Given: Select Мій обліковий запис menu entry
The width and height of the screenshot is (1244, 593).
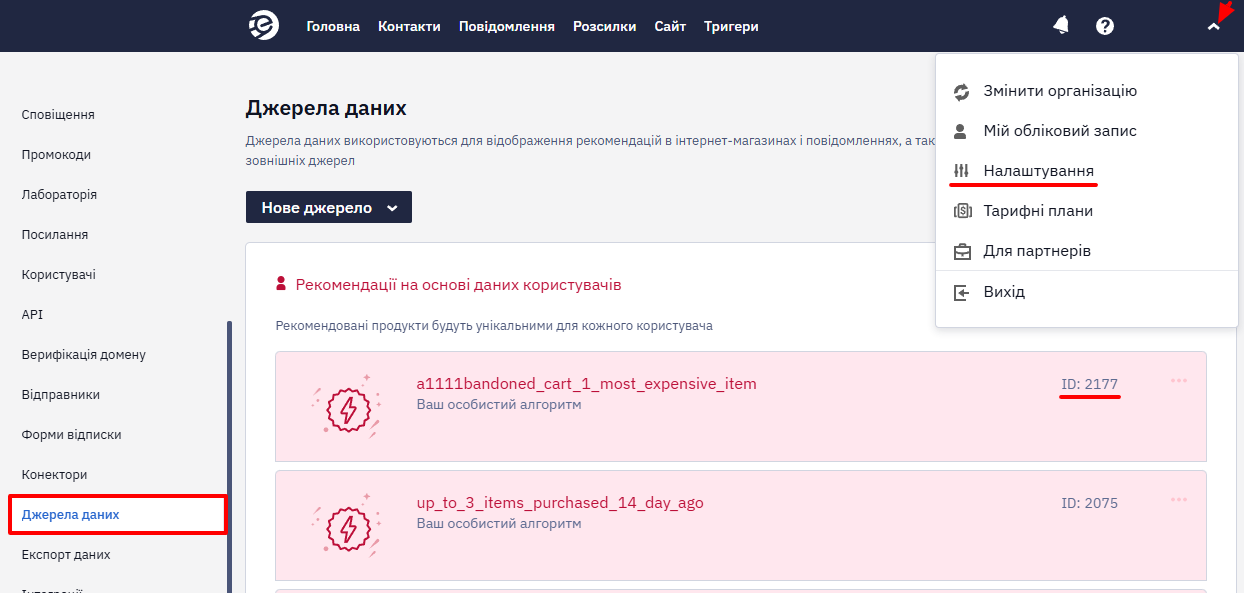Looking at the screenshot, I should [x=1060, y=131].
